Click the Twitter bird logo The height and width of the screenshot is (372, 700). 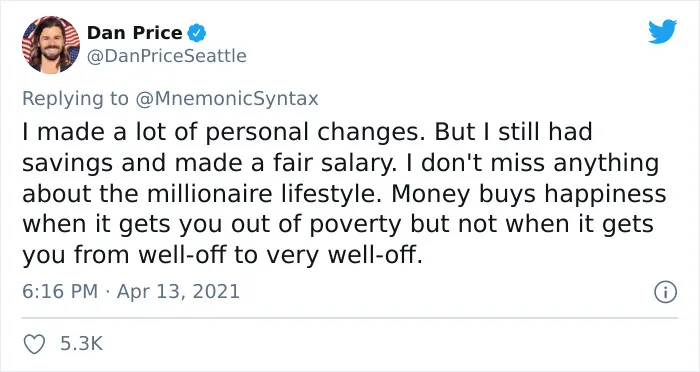(662, 31)
